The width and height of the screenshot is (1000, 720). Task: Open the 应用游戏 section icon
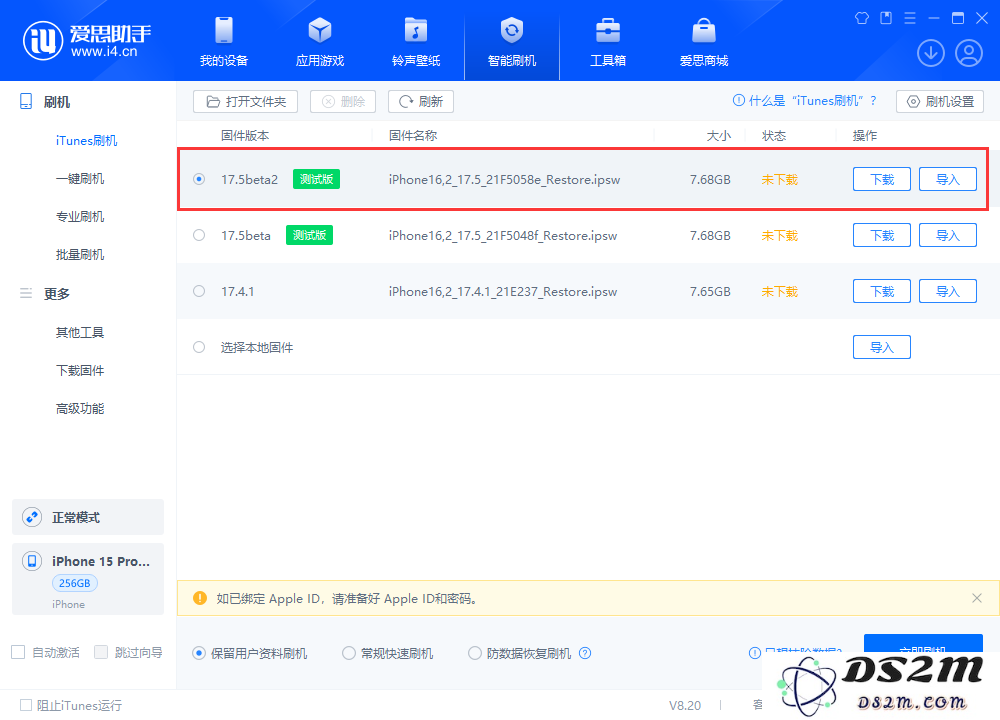320,30
